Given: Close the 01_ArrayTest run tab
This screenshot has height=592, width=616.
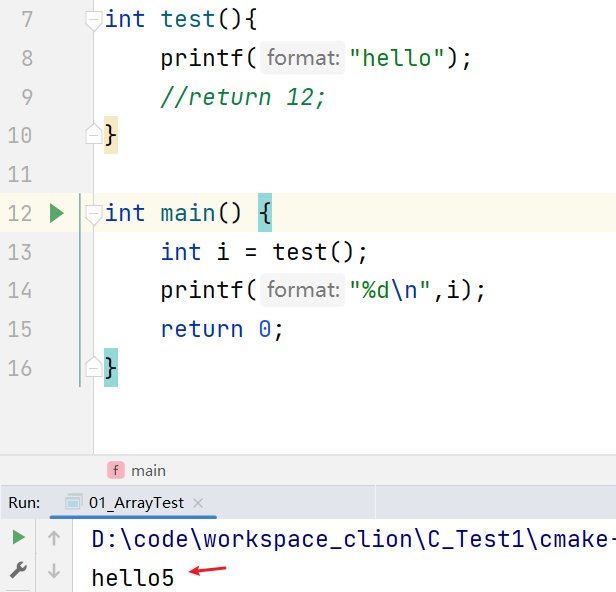Looking at the screenshot, I should click(x=197, y=502).
